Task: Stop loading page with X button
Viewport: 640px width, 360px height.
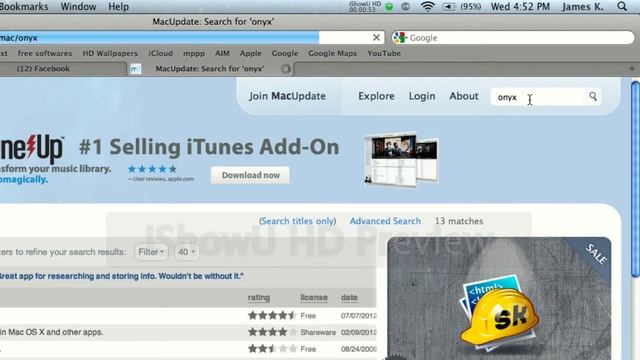Action: coord(376,38)
